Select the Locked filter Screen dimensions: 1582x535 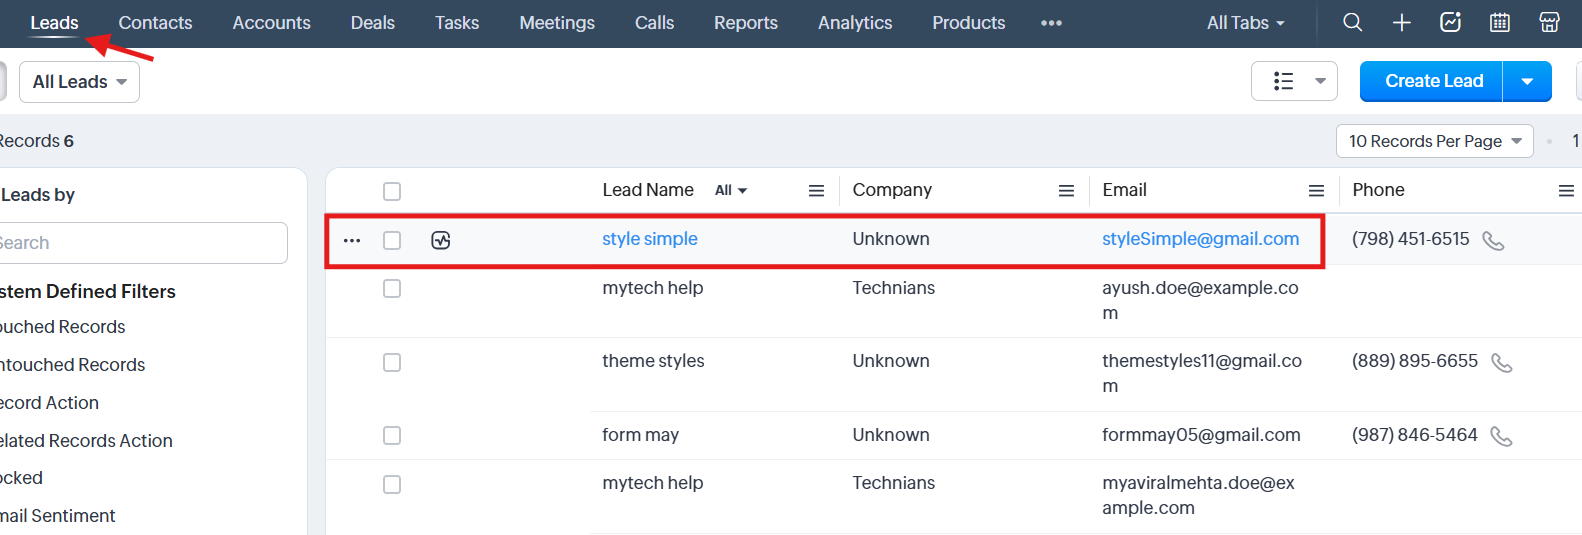(22, 478)
